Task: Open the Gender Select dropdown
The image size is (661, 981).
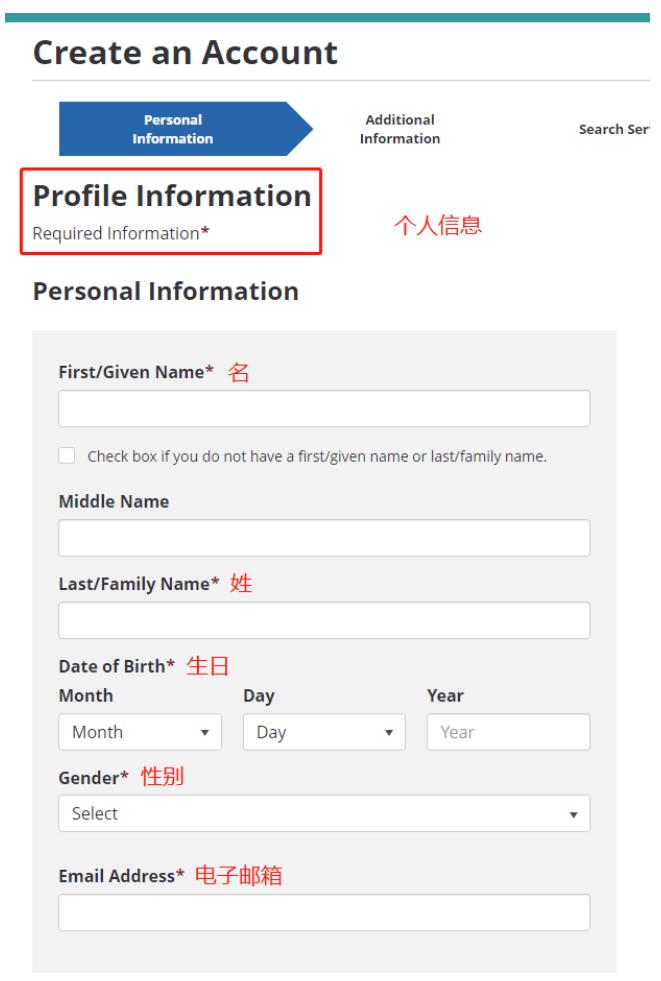Action: pos(324,814)
